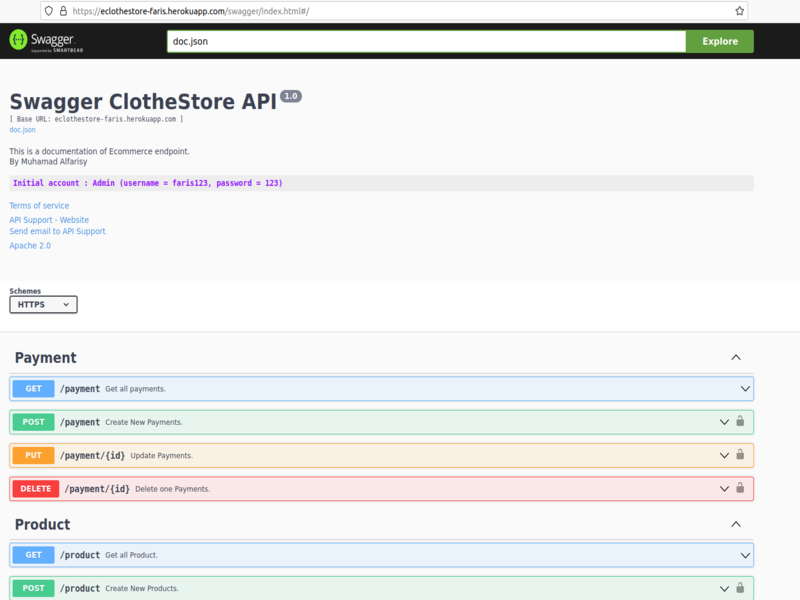Expand GET /product chevron

(x=745, y=555)
